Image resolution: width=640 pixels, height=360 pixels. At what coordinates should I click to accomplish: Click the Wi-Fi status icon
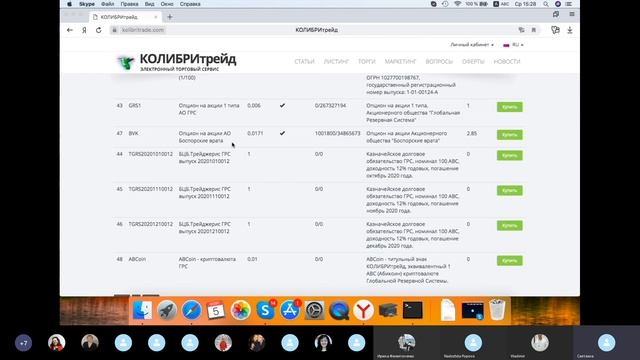point(457,4)
